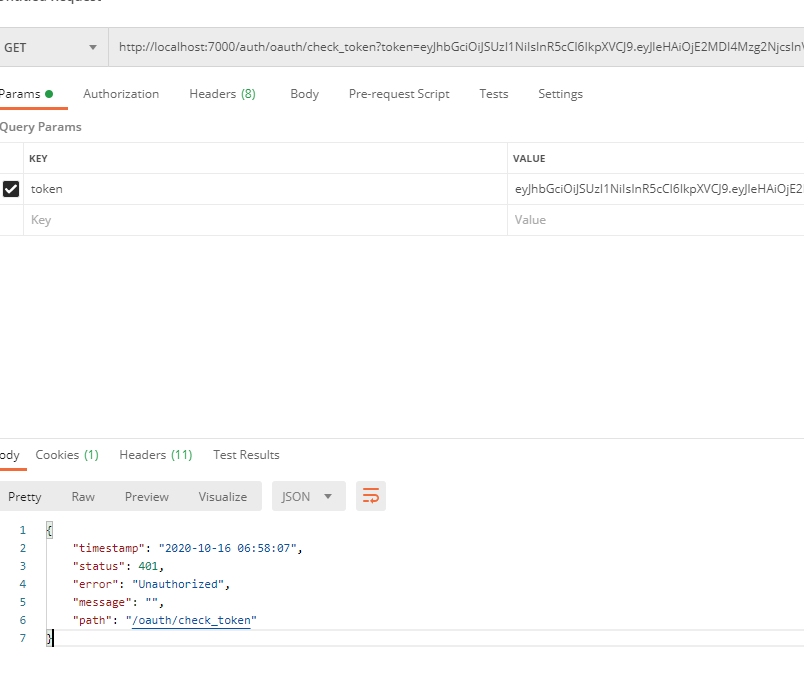The height and width of the screenshot is (676, 804).
Task: Switch to the Authorization tab
Action: [121, 94]
